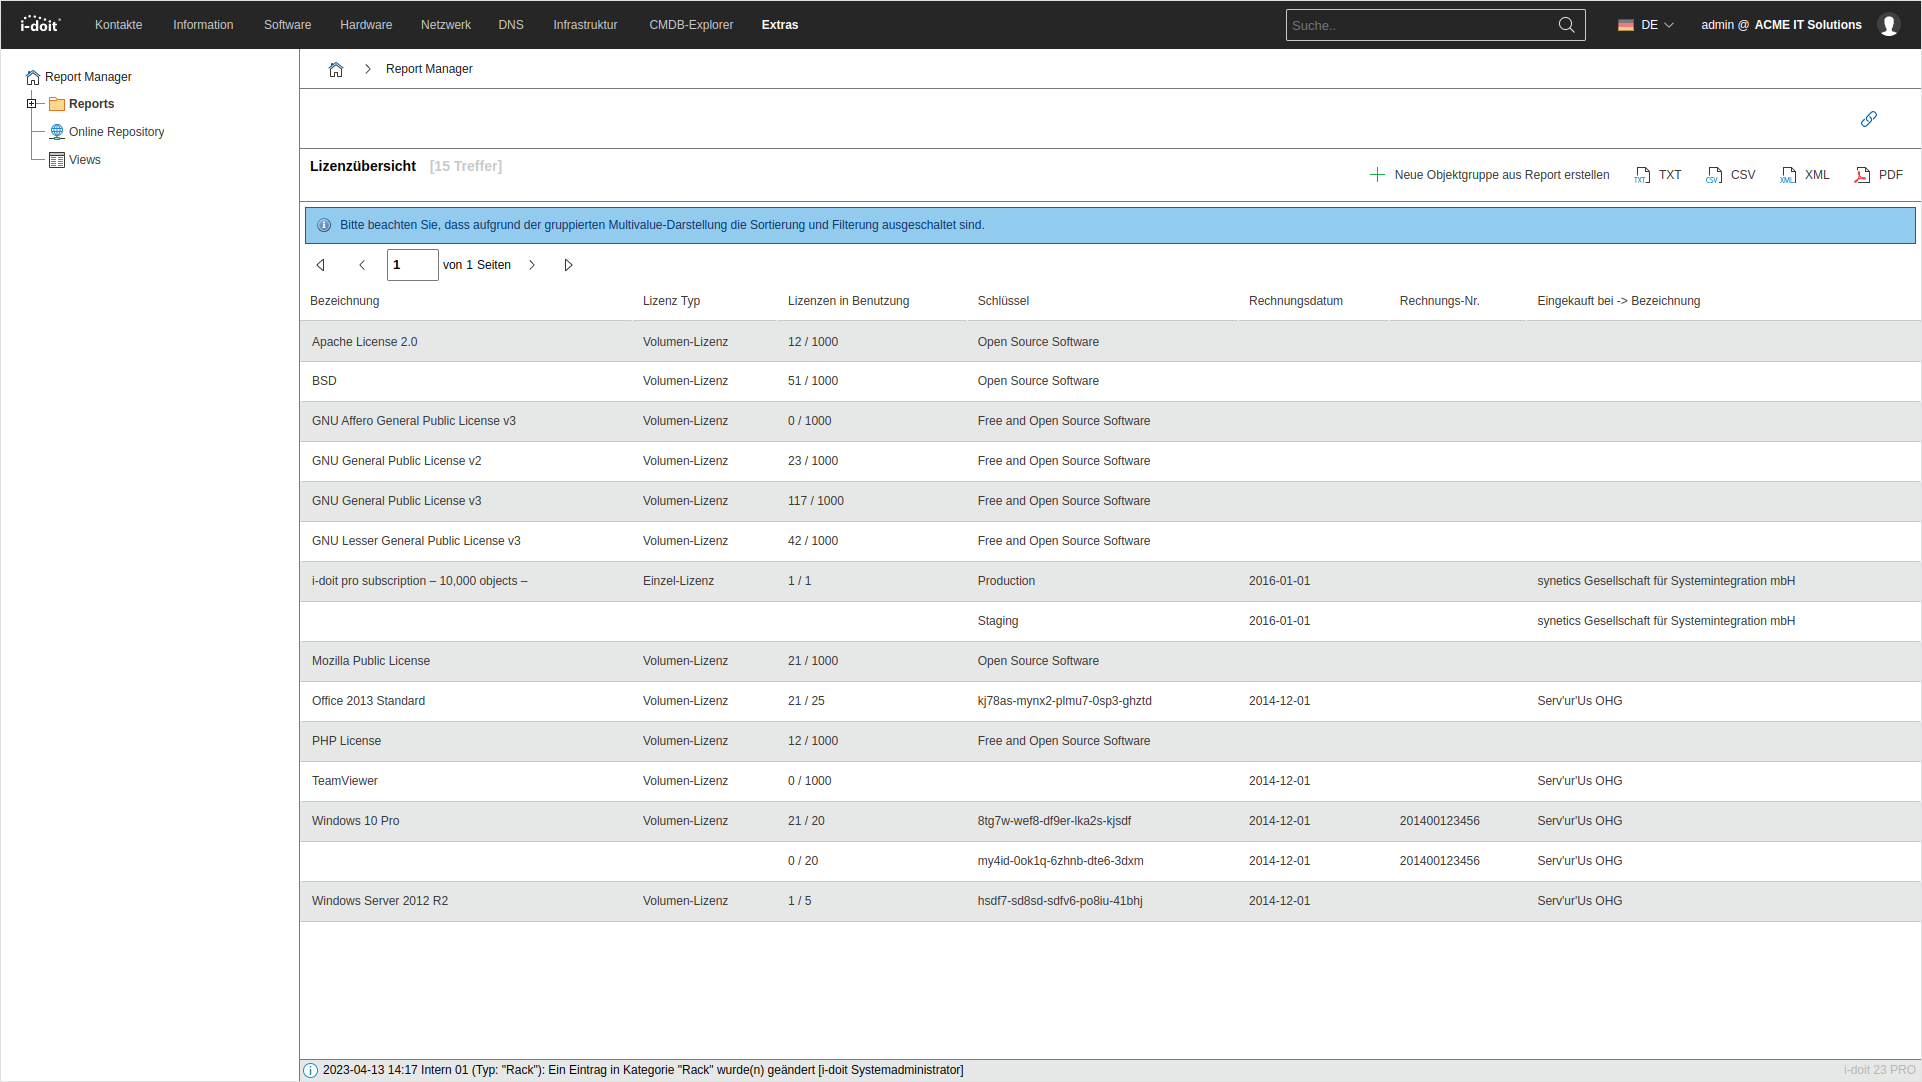Screen dimensions: 1922x1082
Task: Select GNU General Public License v2
Action: [x=1110, y=461]
